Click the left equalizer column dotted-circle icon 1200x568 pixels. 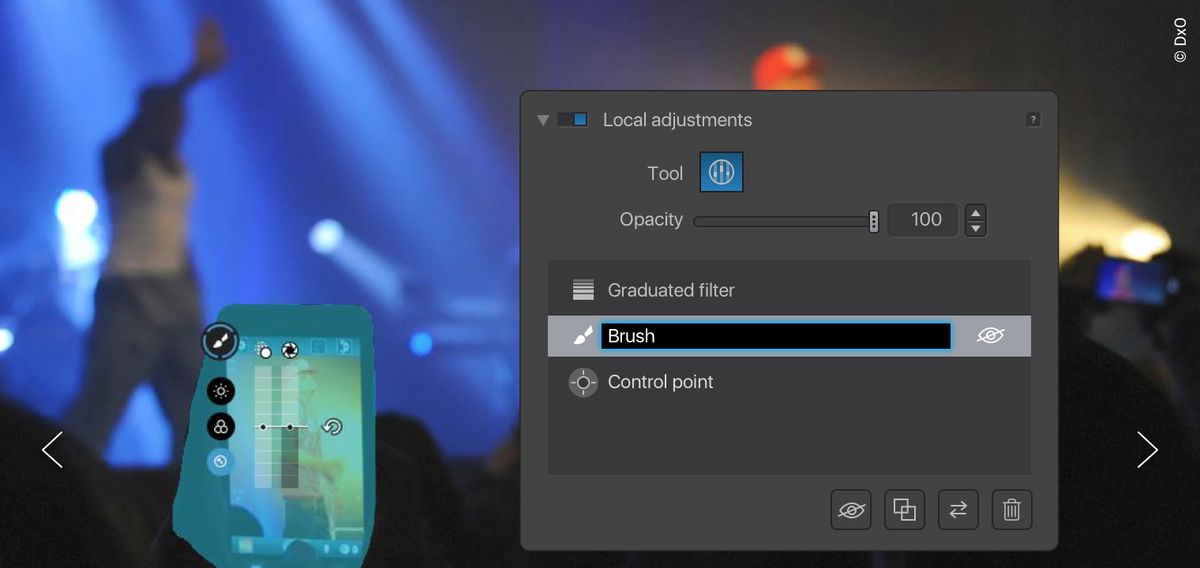tap(264, 350)
